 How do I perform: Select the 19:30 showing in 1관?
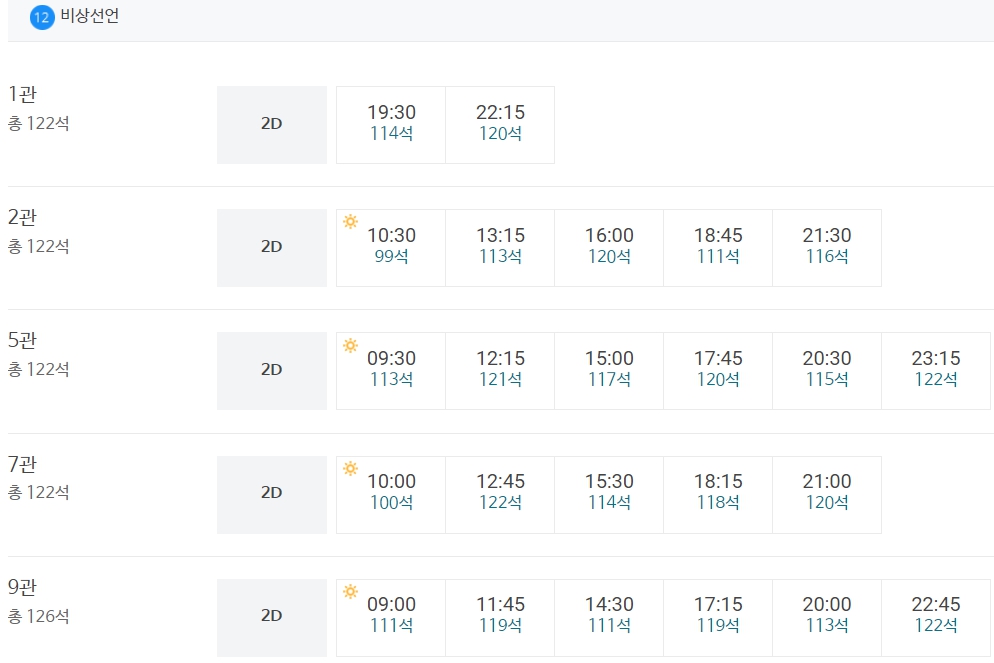[391, 125]
